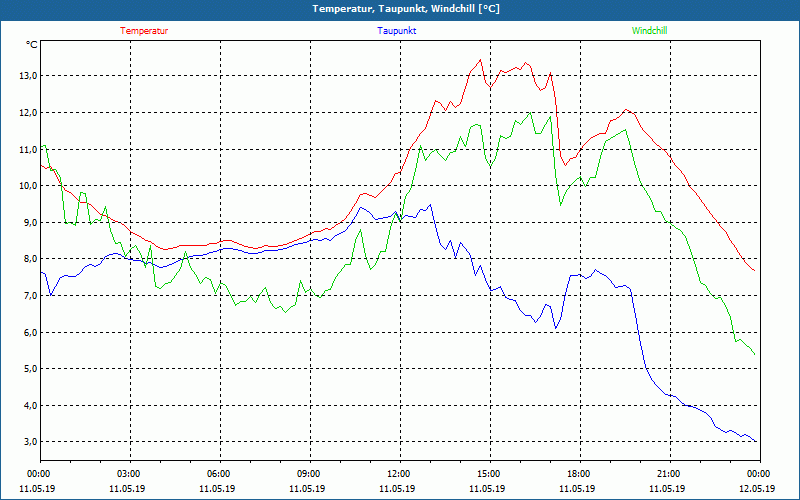Screen dimensions: 800x500
Task: Click the chart title Temperatur, Taupunkt, Windchill
Action: click(406, 9)
